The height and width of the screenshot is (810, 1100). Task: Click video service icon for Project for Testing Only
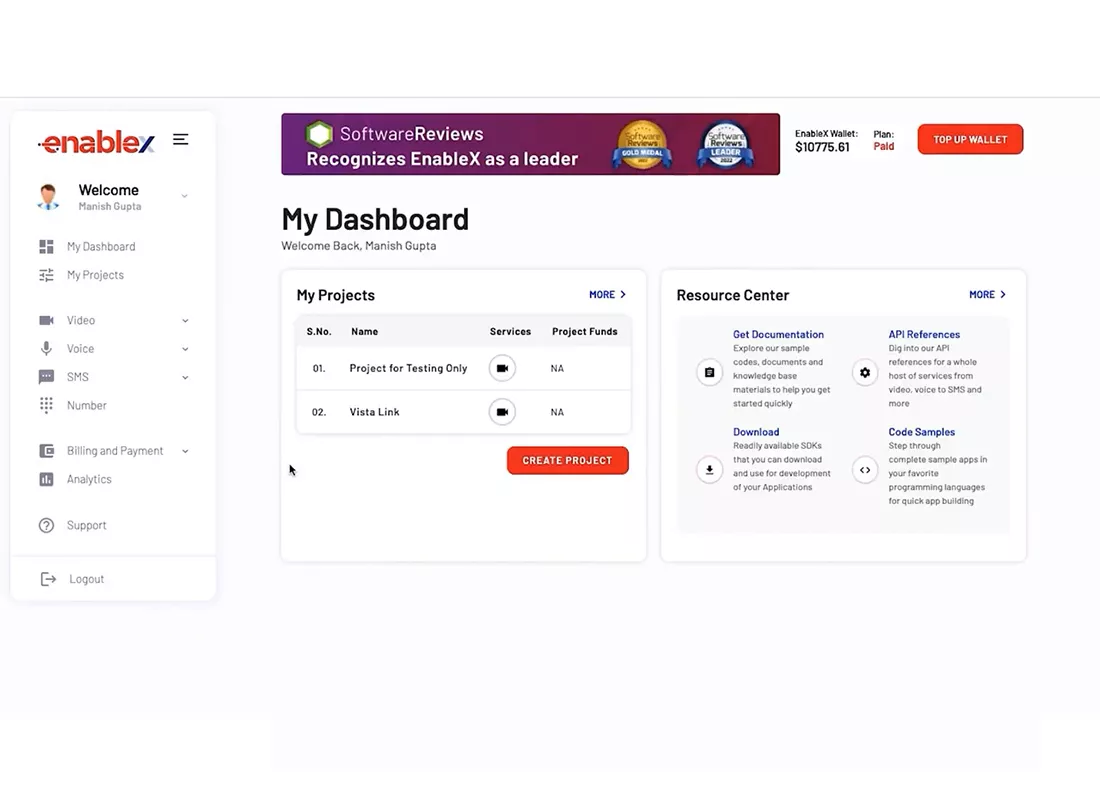(502, 368)
